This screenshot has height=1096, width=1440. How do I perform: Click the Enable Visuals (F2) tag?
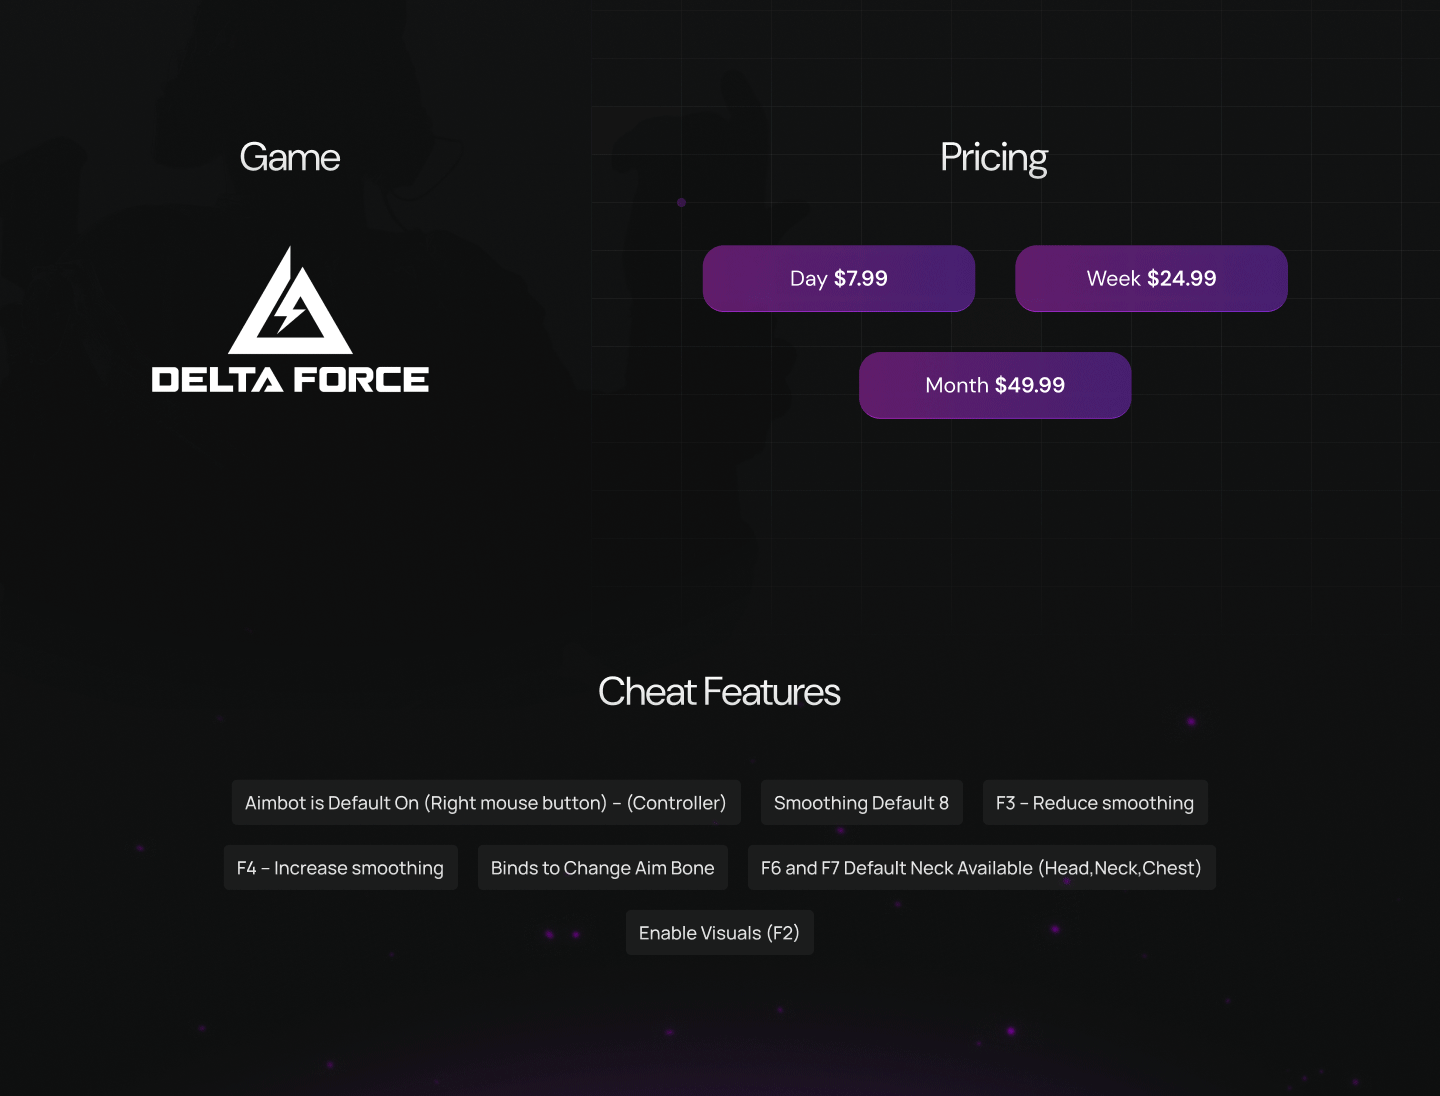pos(719,933)
